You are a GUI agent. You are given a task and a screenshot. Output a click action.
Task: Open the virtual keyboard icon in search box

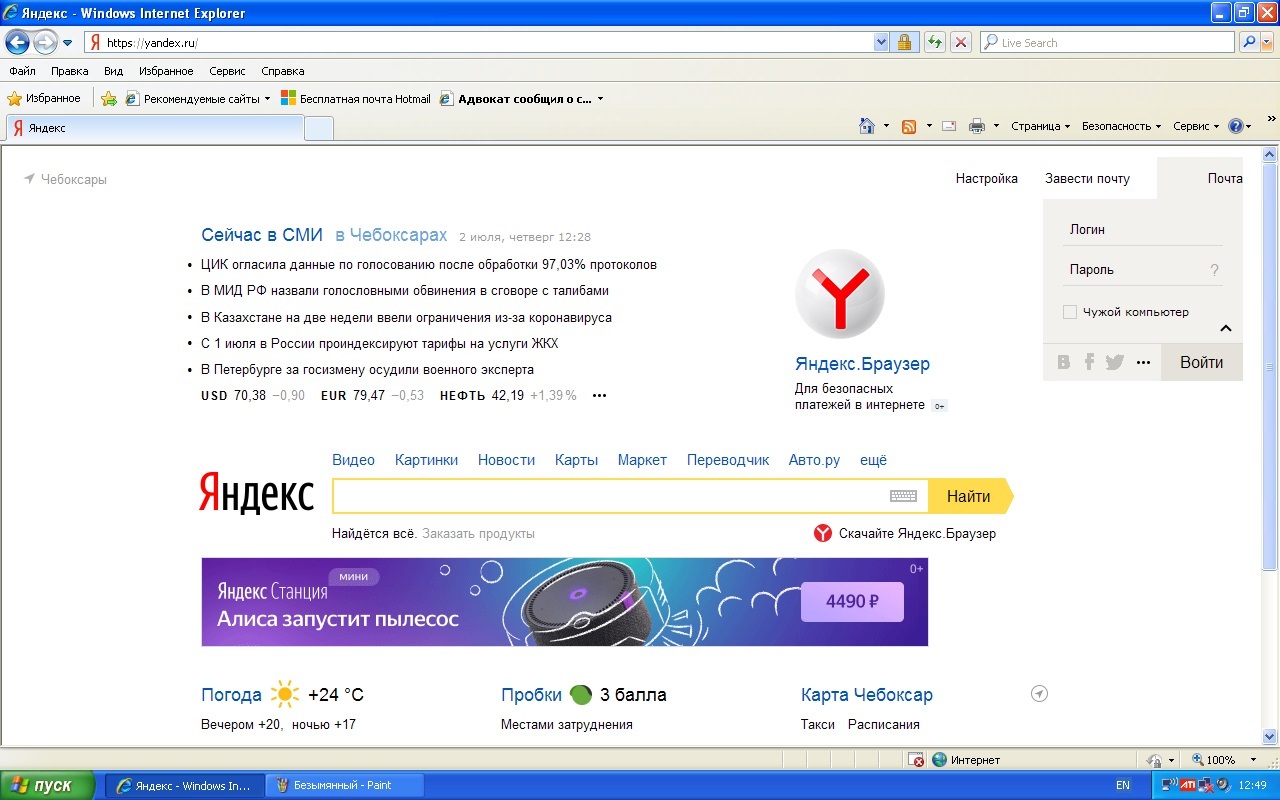coord(903,496)
